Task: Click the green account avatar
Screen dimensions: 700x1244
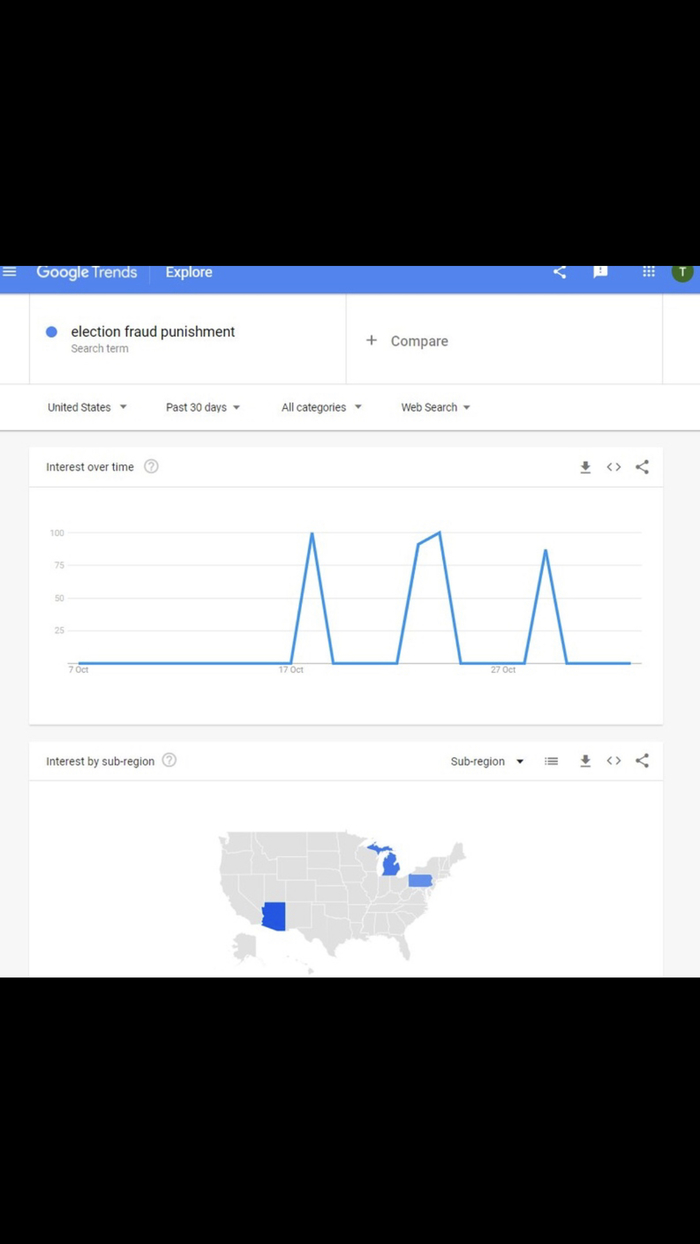Action: (682, 272)
